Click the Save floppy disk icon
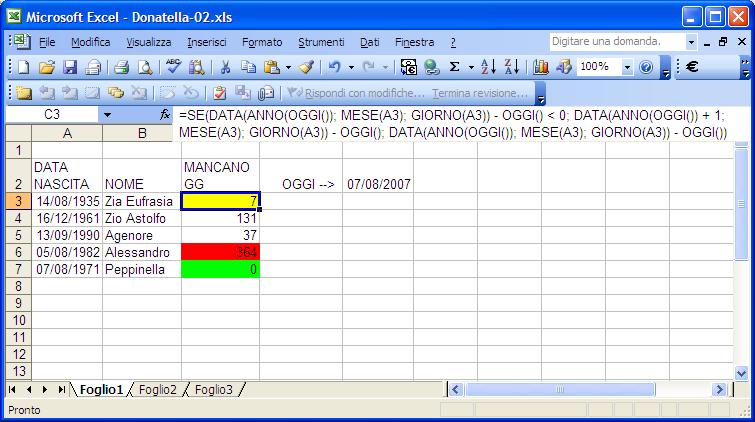 (x=70, y=67)
